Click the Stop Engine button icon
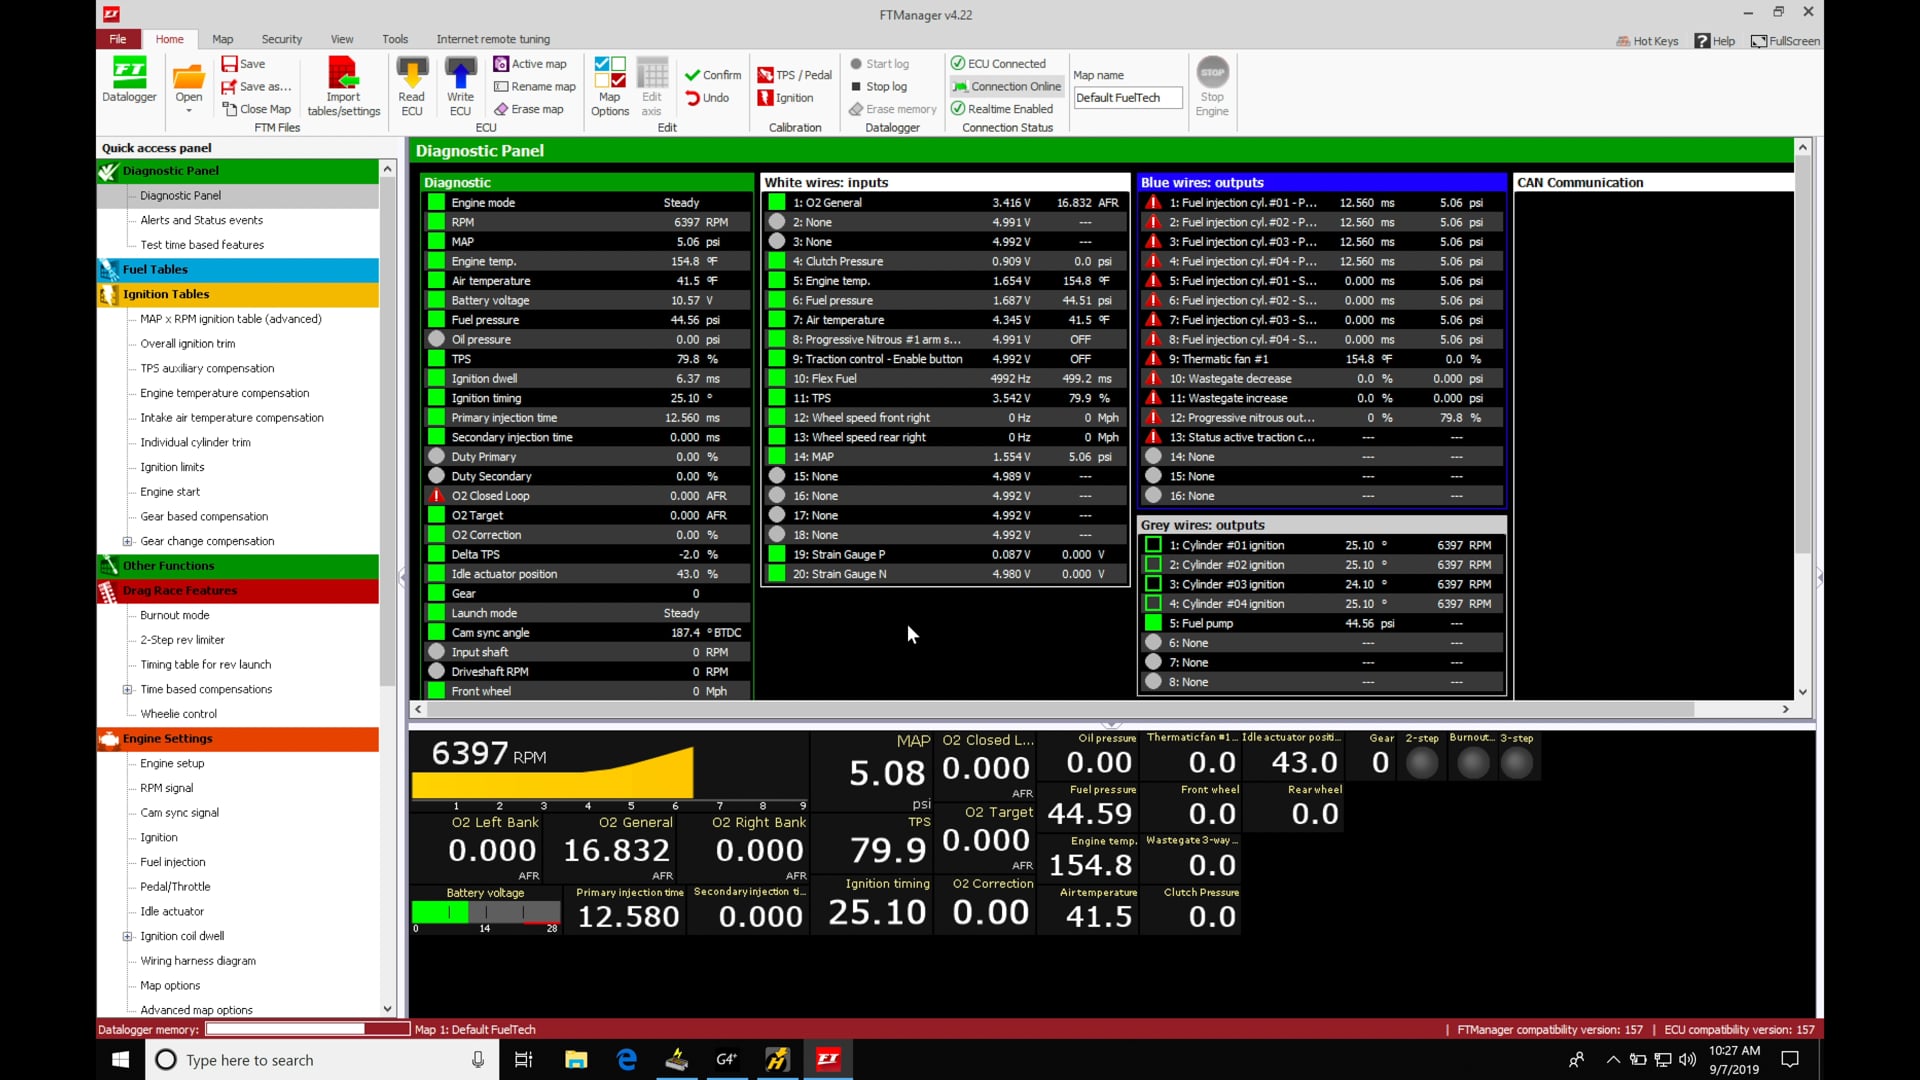Image resolution: width=1920 pixels, height=1080 pixels. (1212, 73)
